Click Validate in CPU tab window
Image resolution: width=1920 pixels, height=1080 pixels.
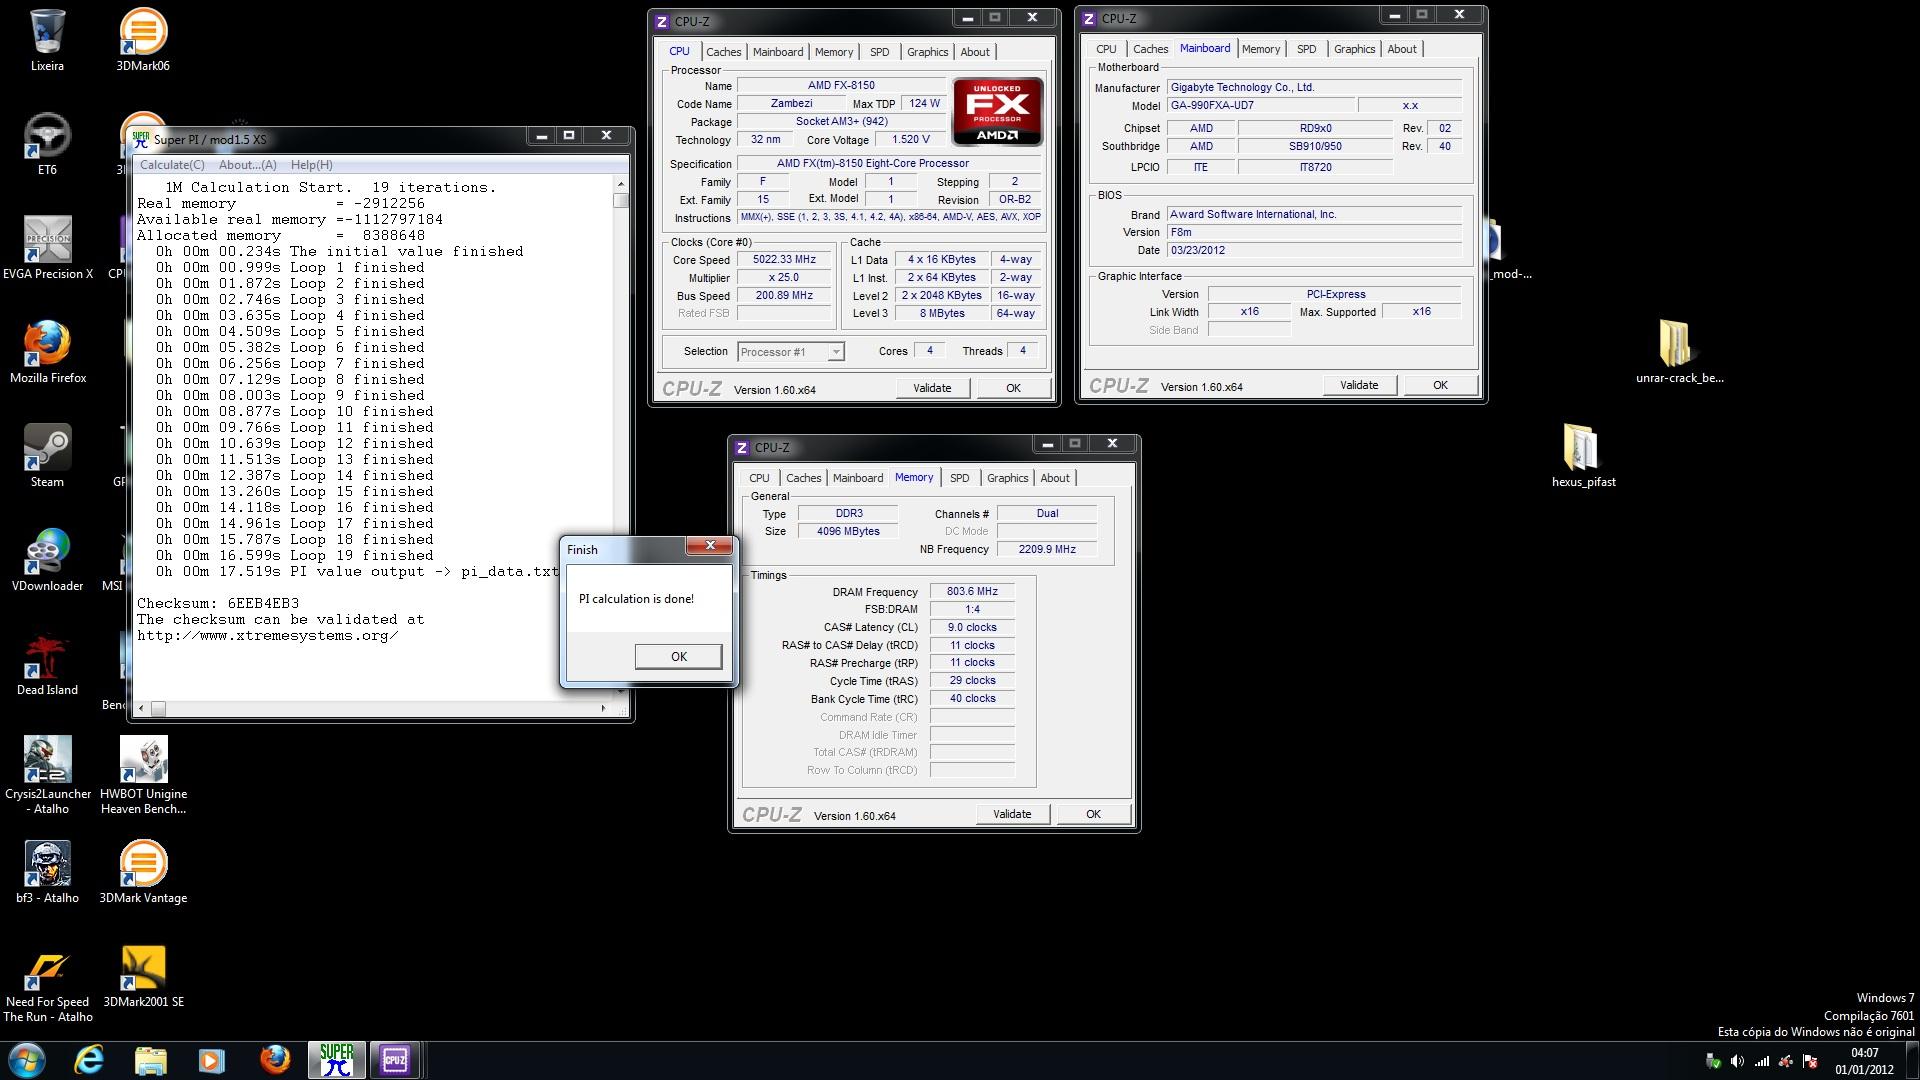click(932, 389)
